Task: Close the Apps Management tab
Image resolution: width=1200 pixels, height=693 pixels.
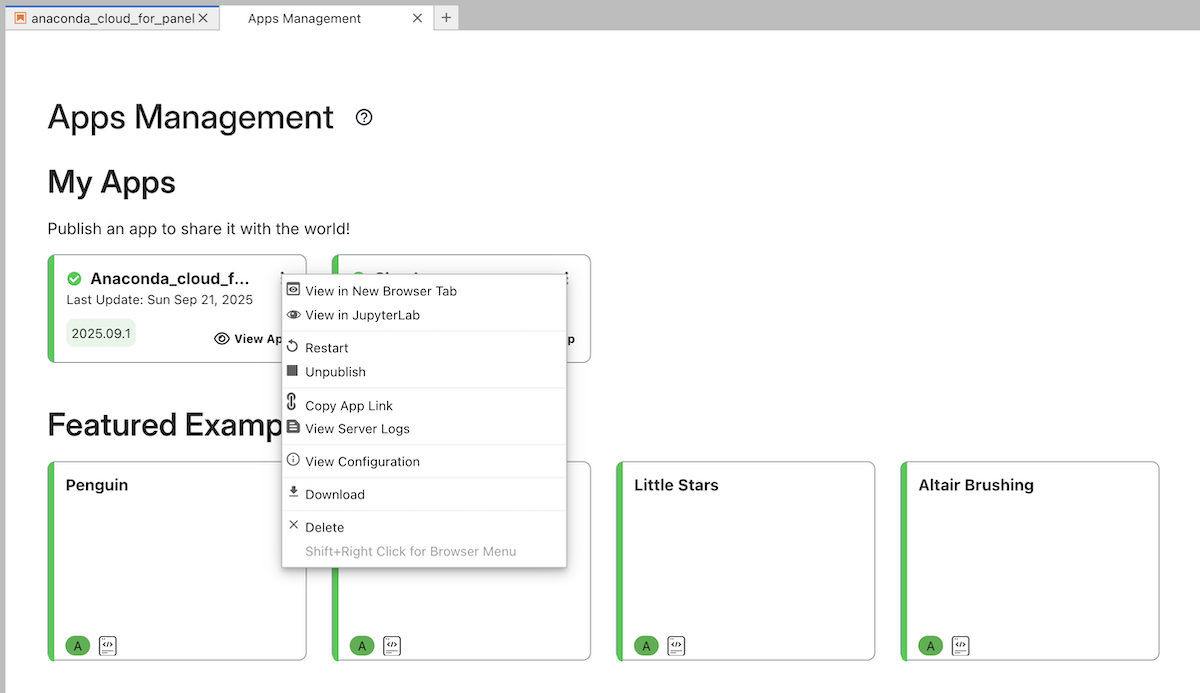Action: point(417,18)
